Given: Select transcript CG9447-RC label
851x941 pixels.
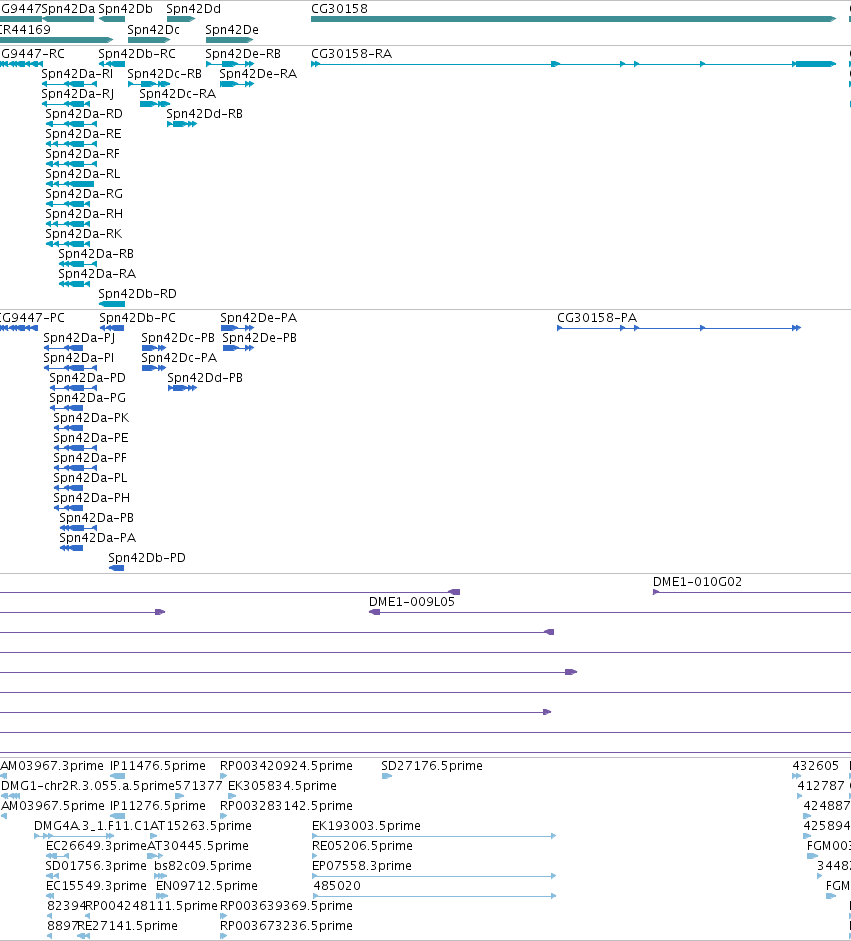Looking at the screenshot, I should pos(32,53).
